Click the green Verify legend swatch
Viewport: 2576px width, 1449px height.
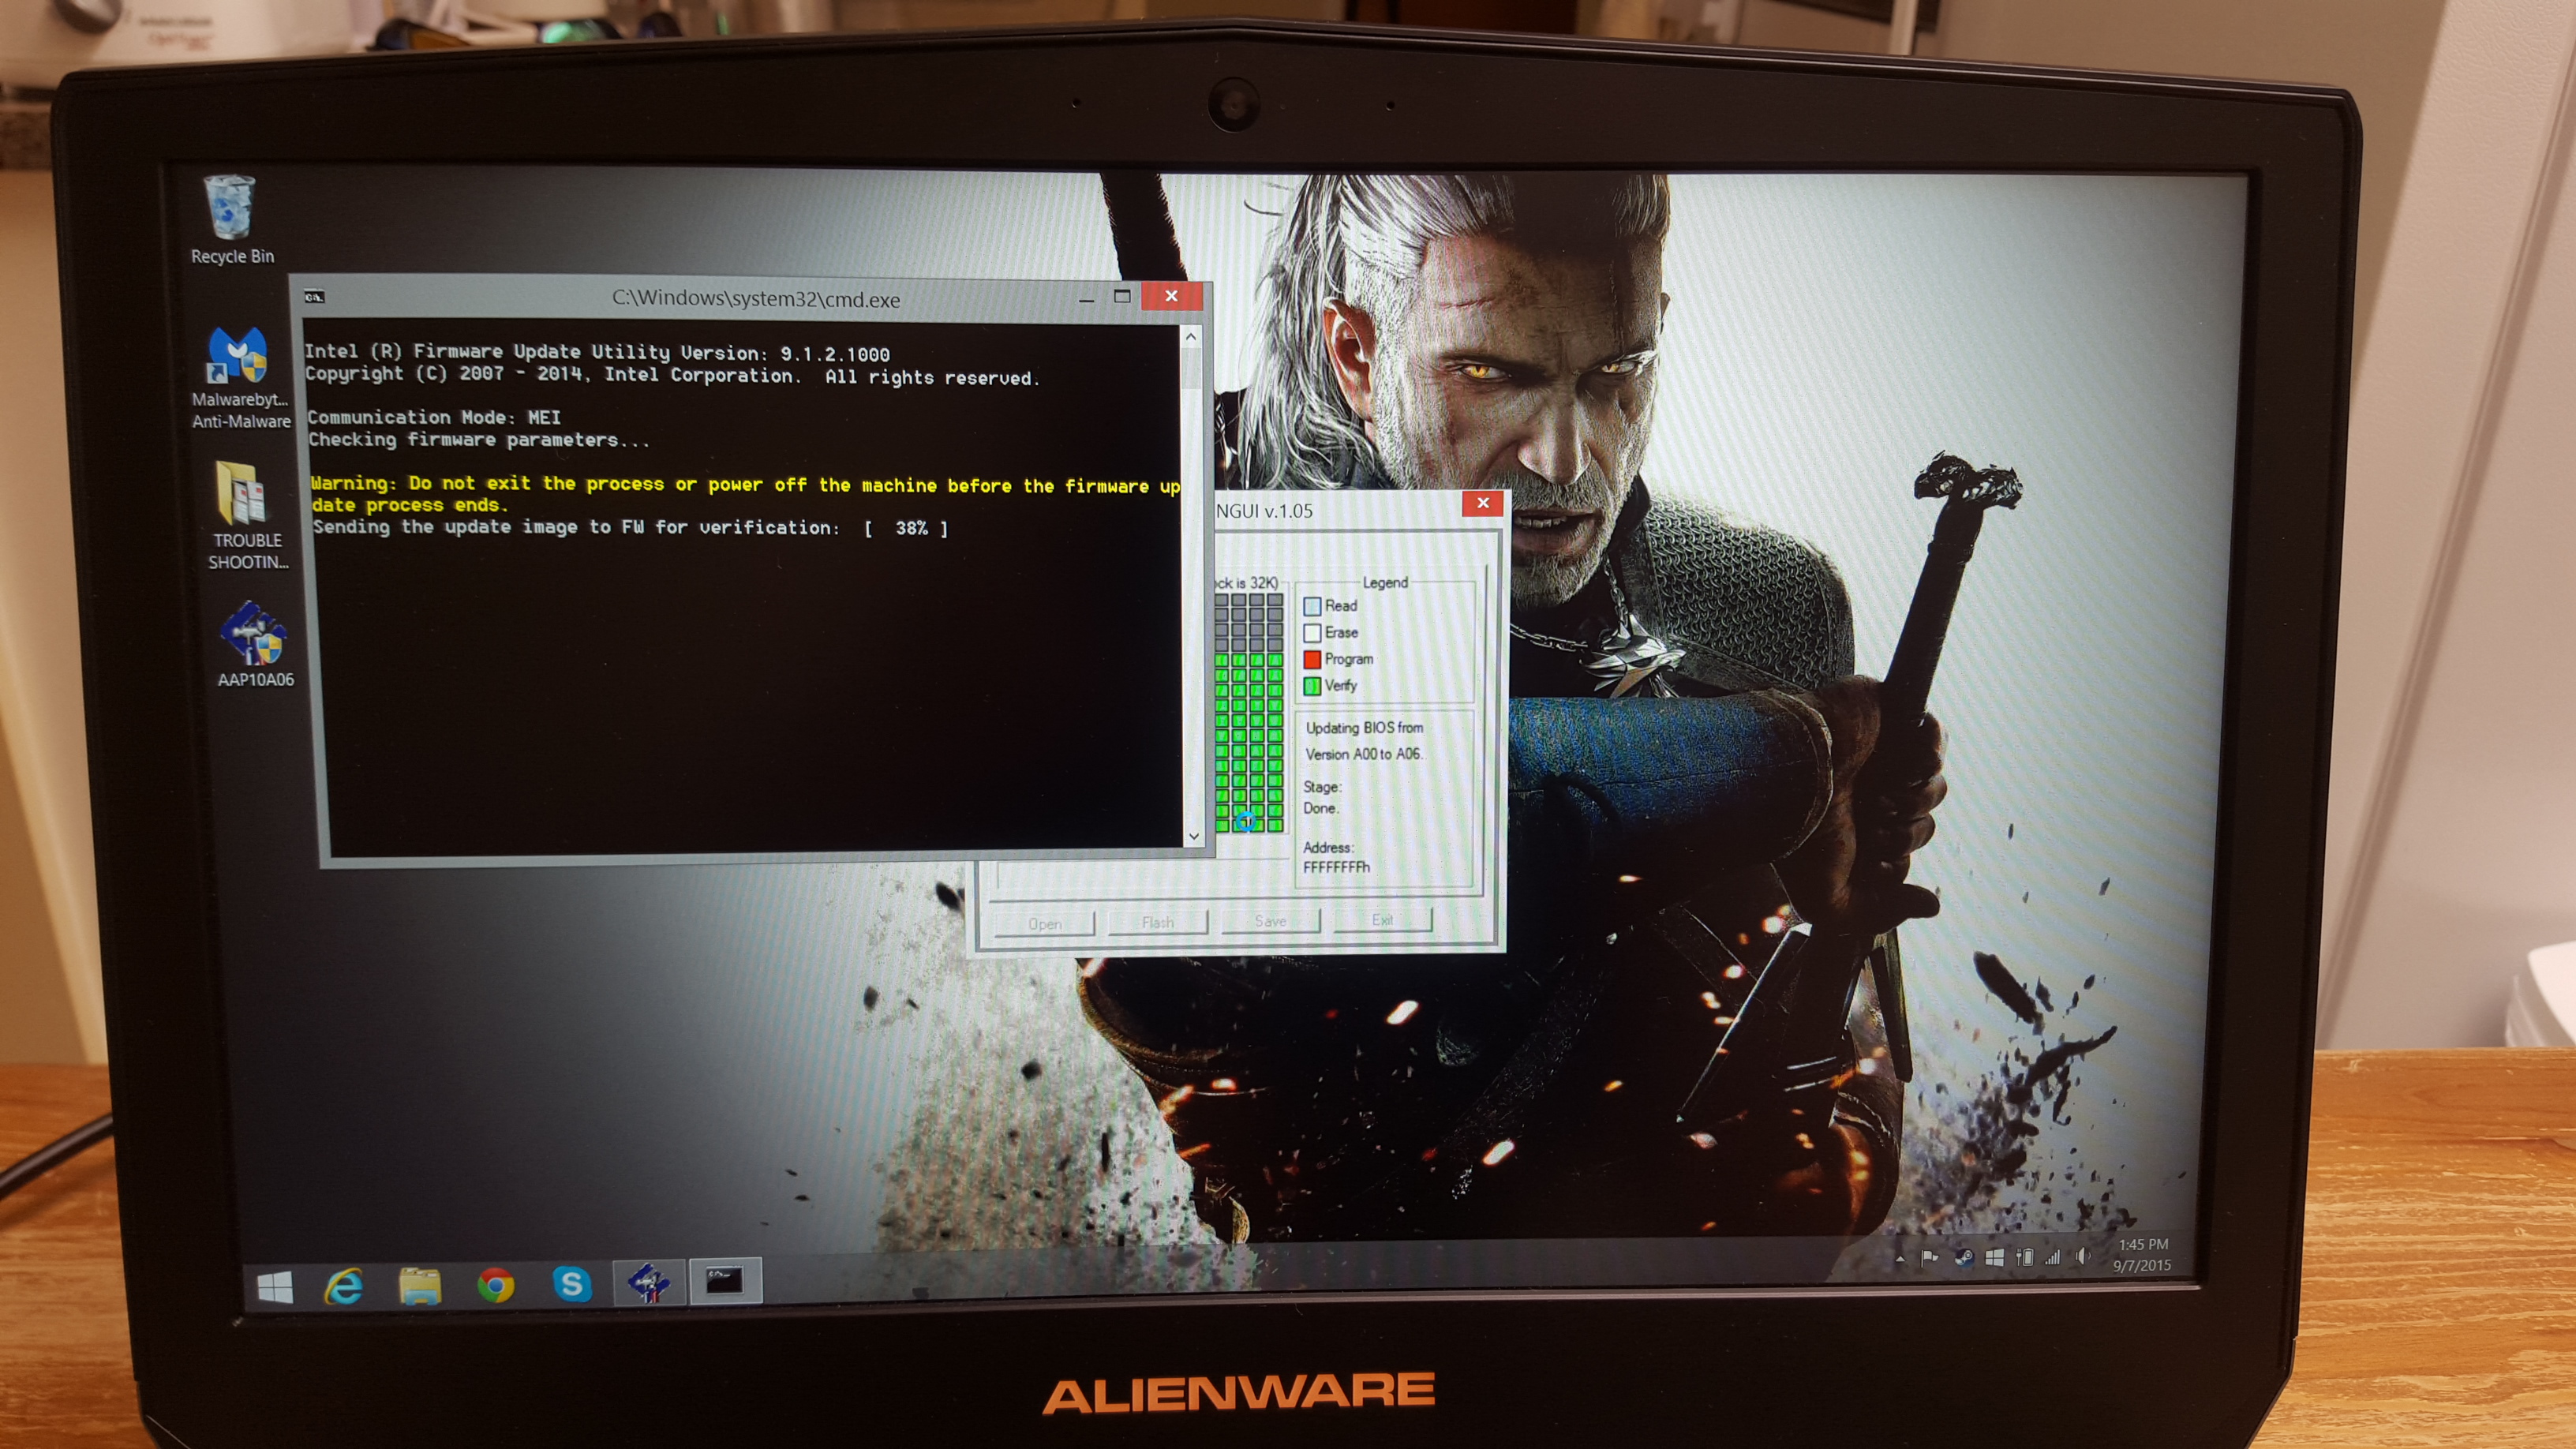[1312, 686]
